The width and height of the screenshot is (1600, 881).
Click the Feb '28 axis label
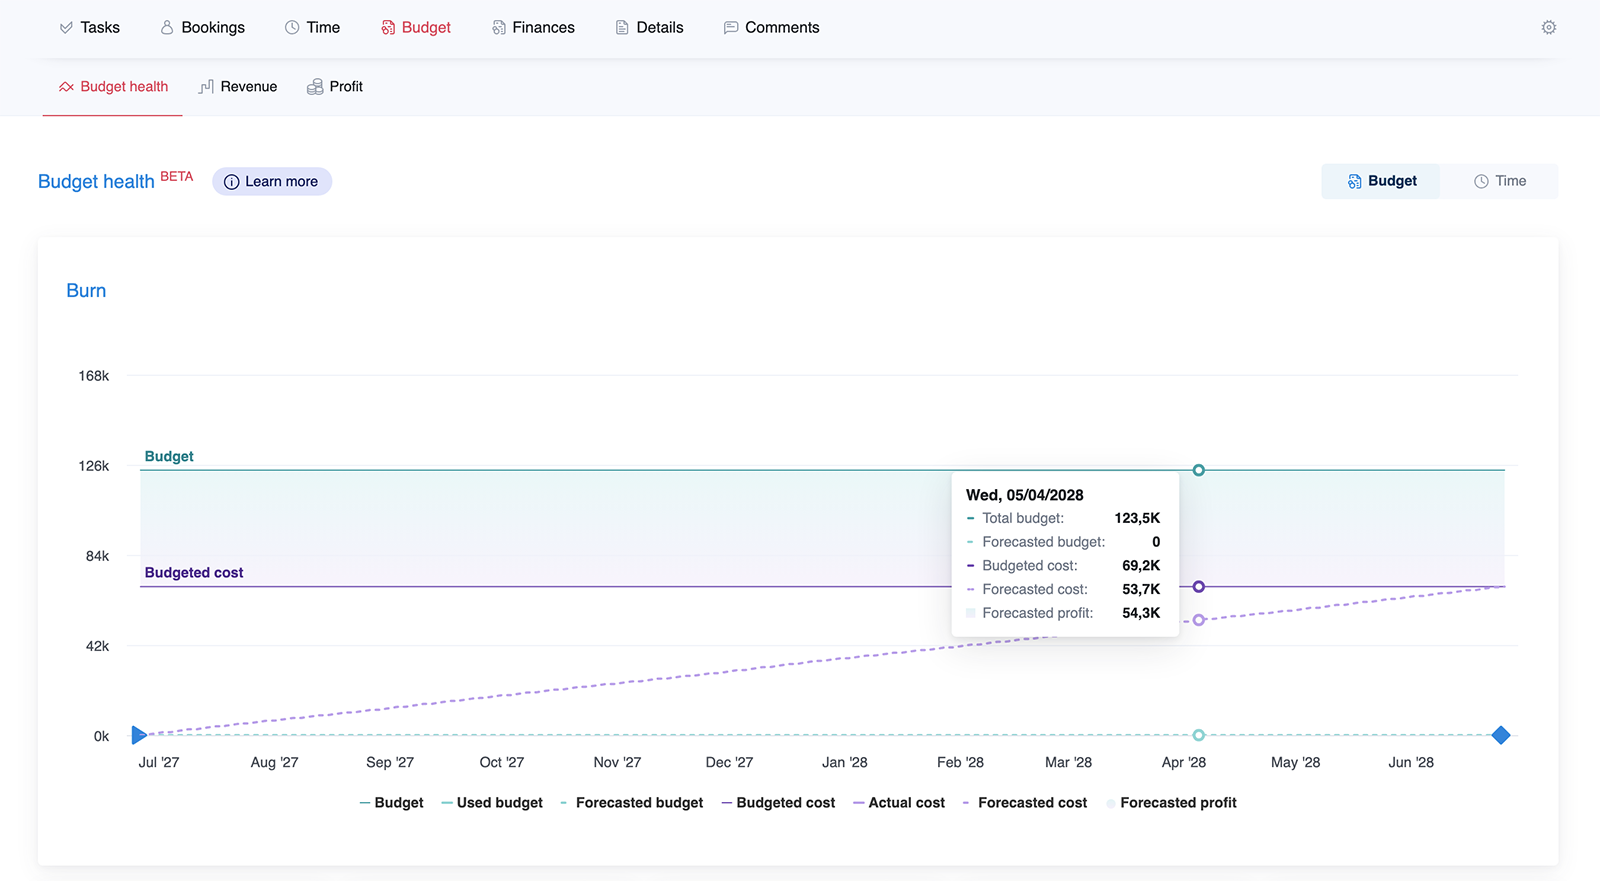click(x=960, y=763)
